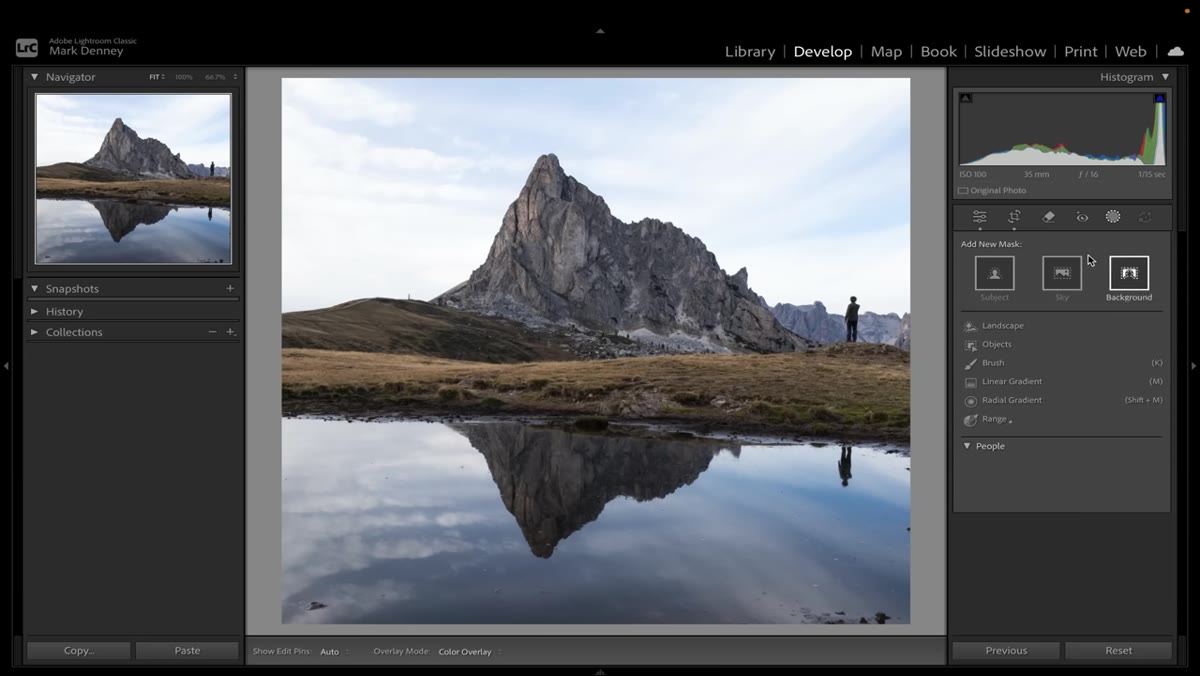Hide the top module panel arrow
The width and height of the screenshot is (1200, 676).
pos(600,31)
